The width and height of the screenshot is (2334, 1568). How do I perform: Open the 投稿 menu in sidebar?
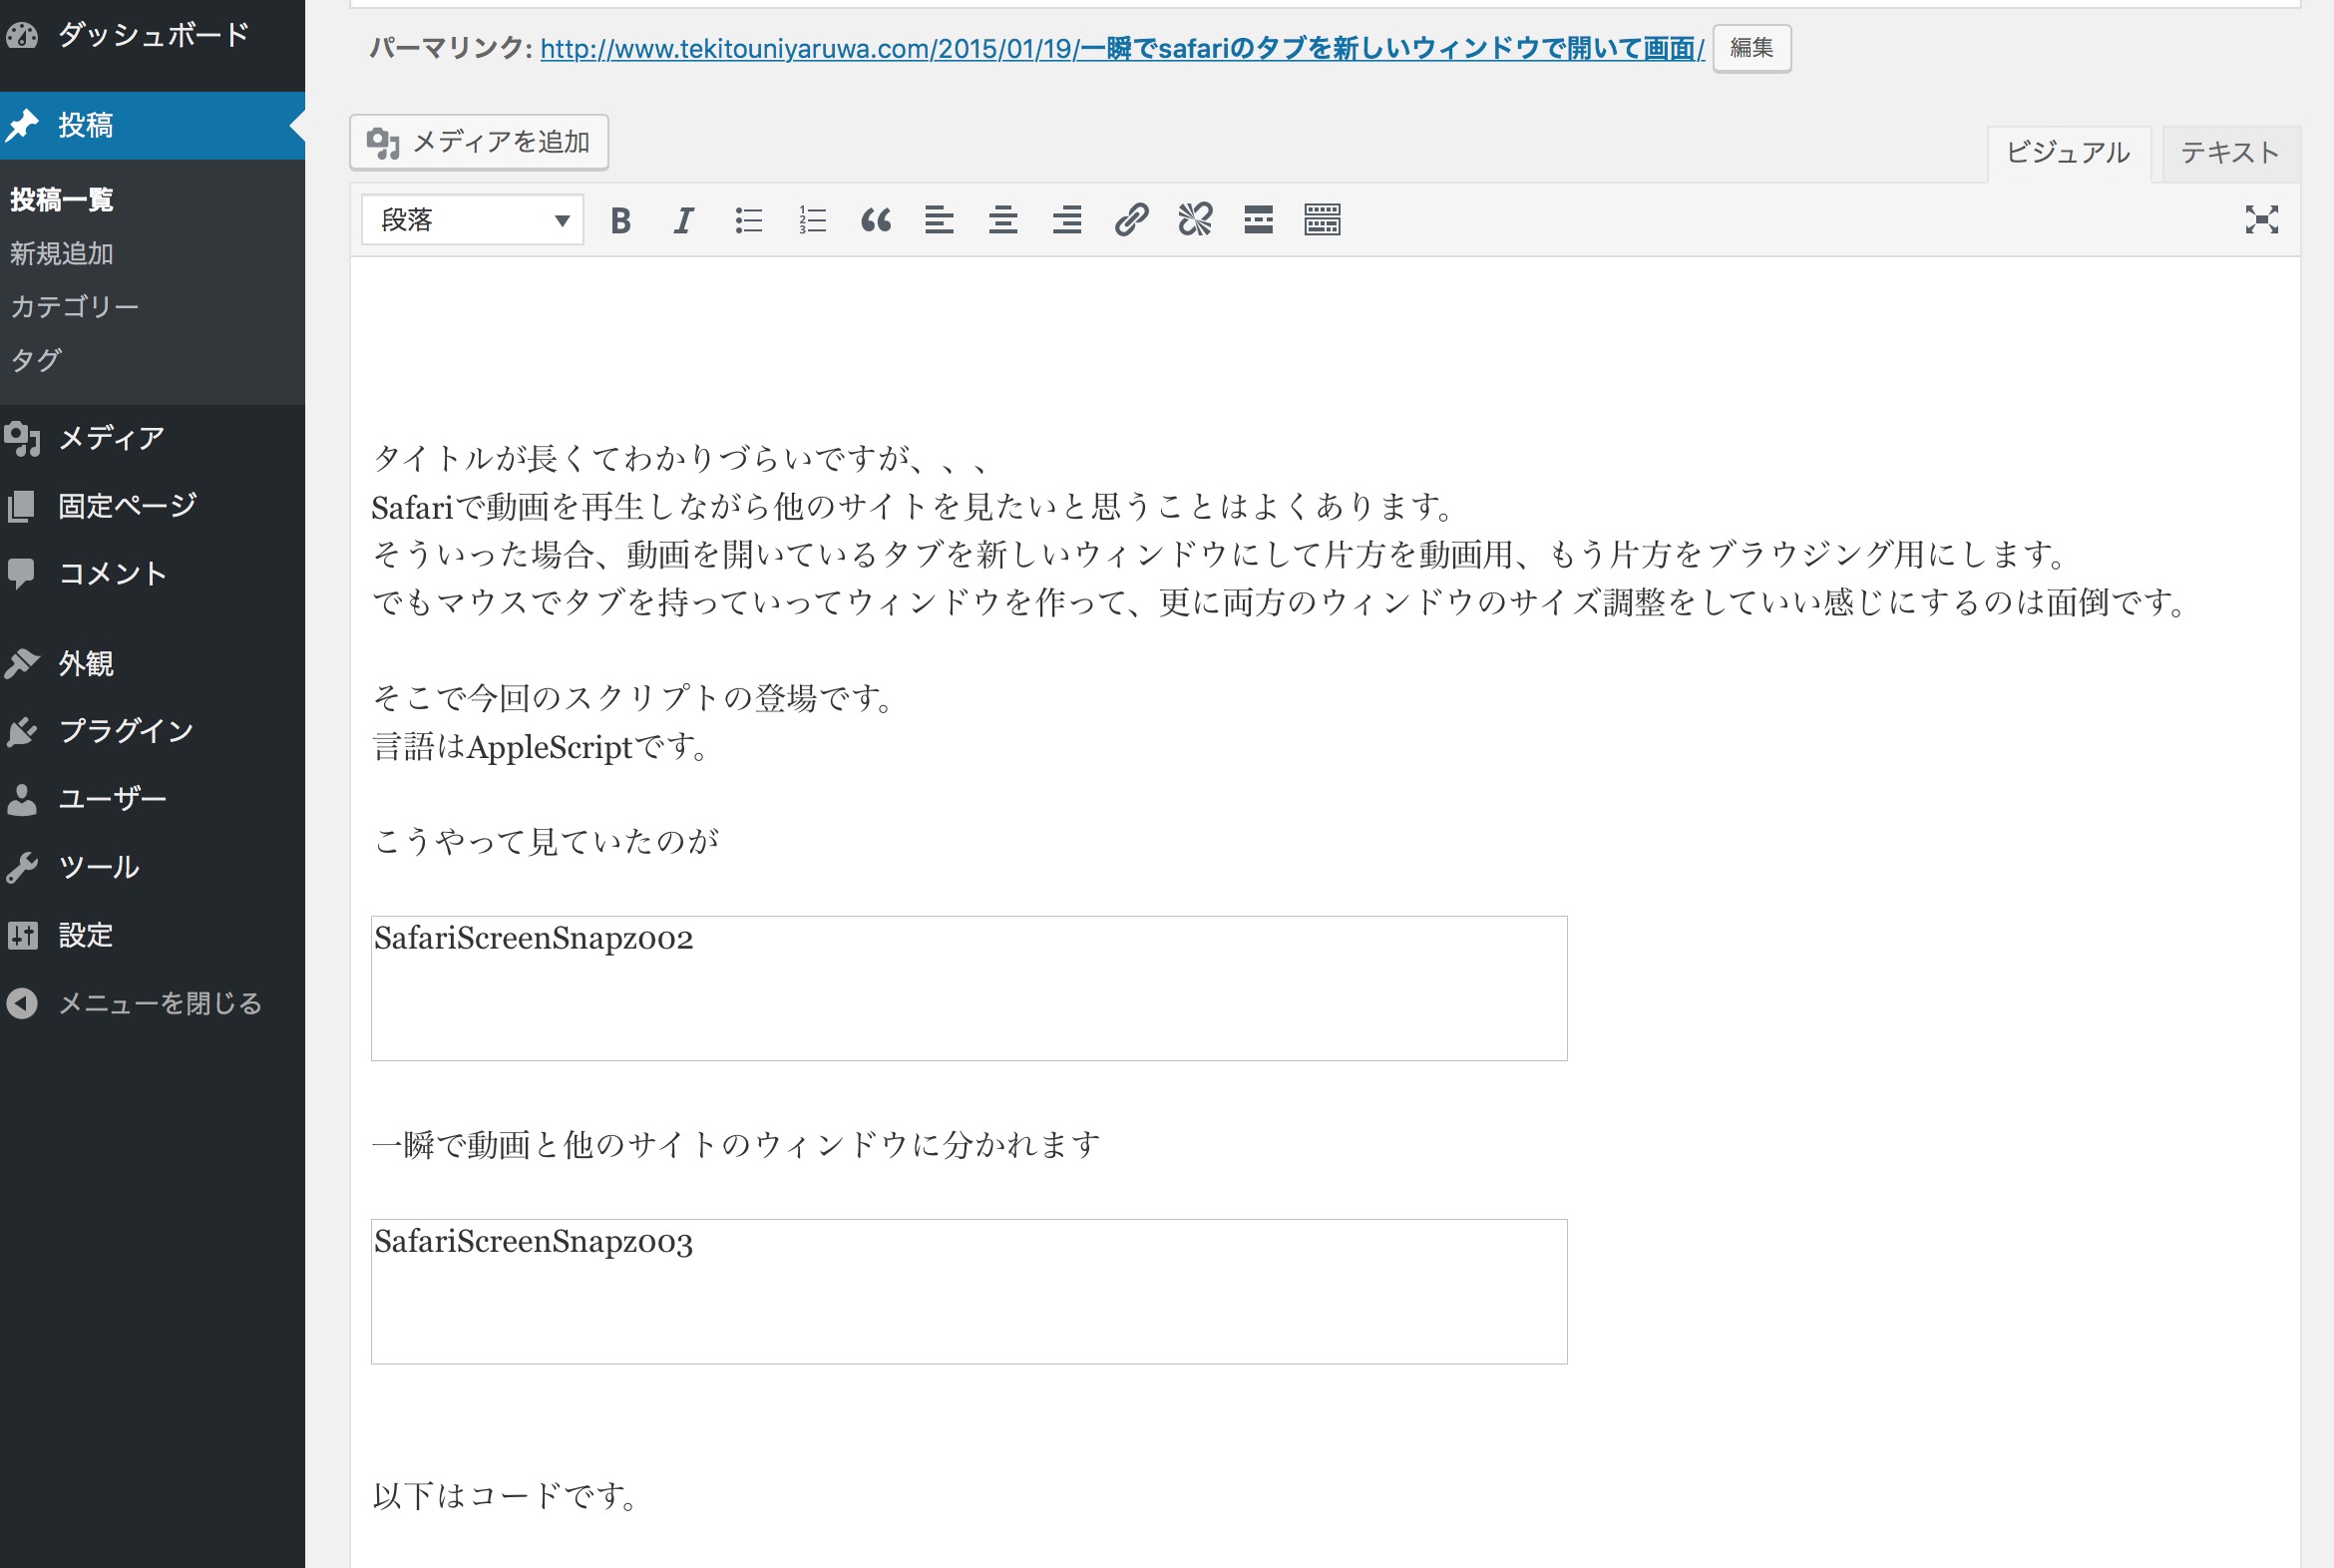(152, 125)
